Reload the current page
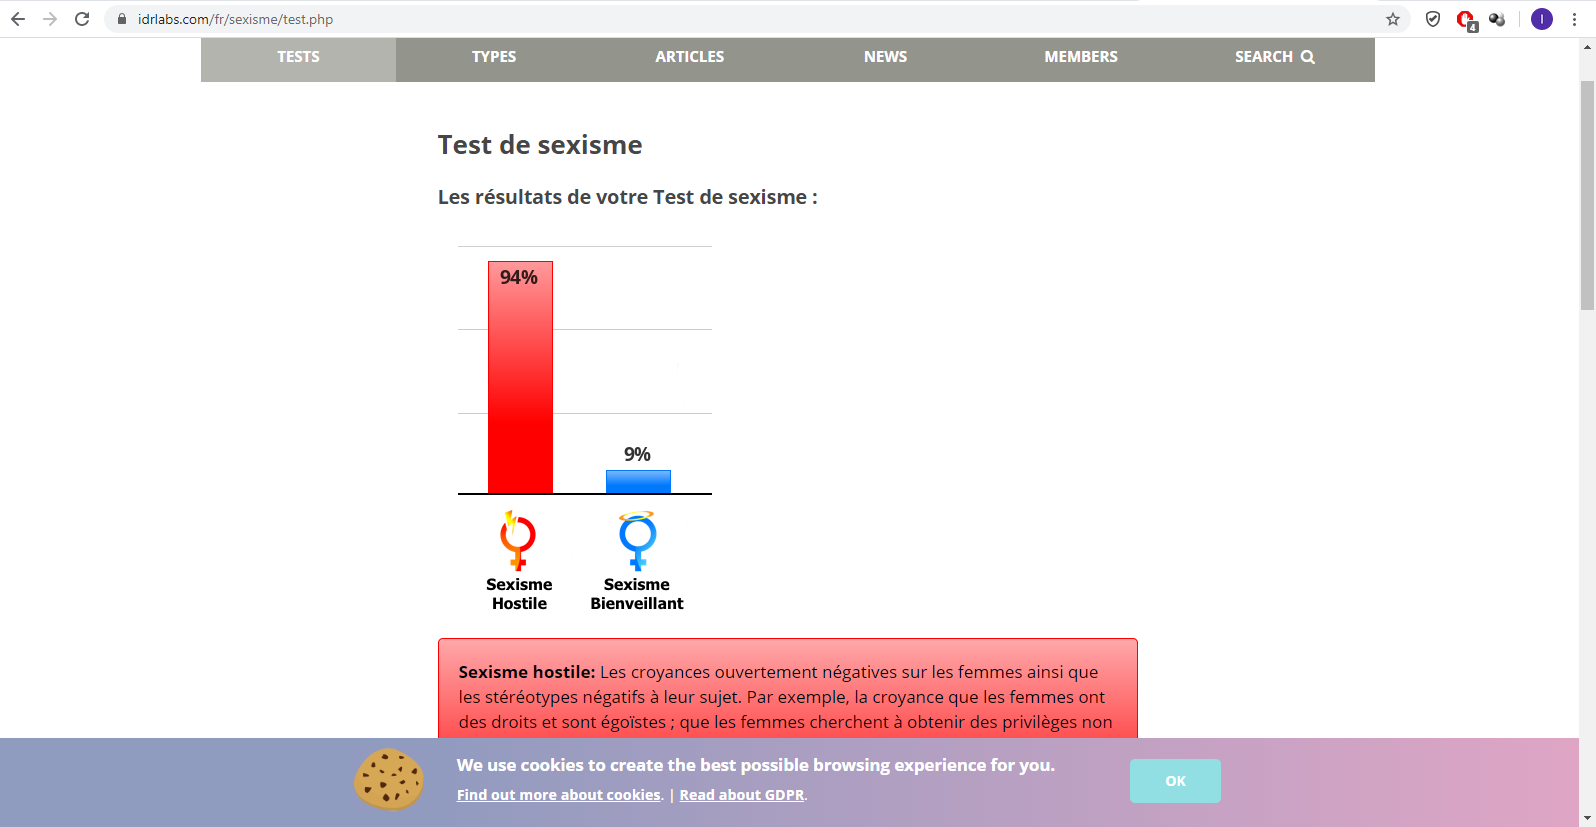The height and width of the screenshot is (827, 1596). (82, 19)
